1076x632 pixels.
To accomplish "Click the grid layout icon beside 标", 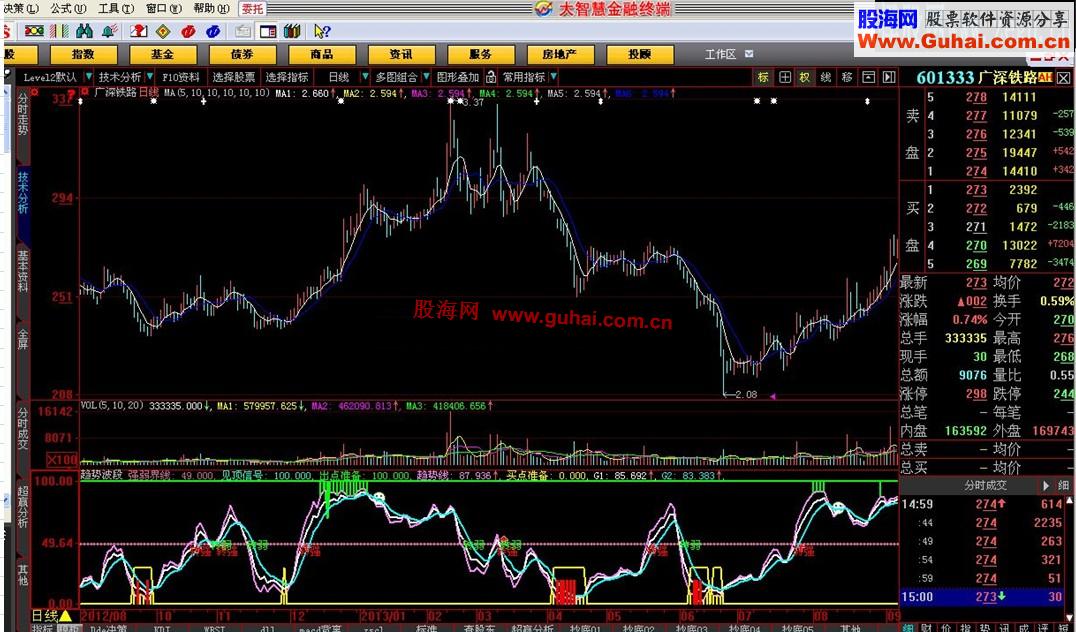I will pos(785,78).
